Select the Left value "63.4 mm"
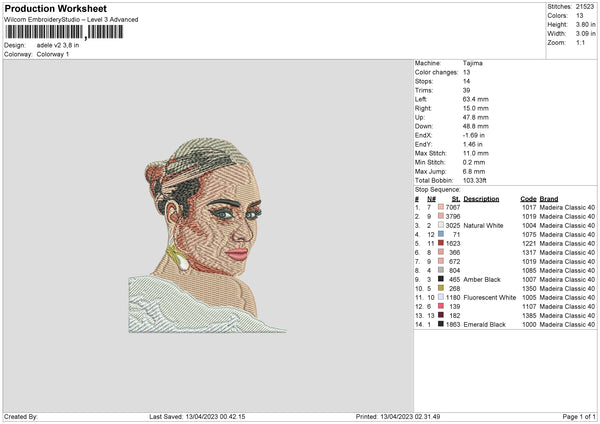 [476, 99]
